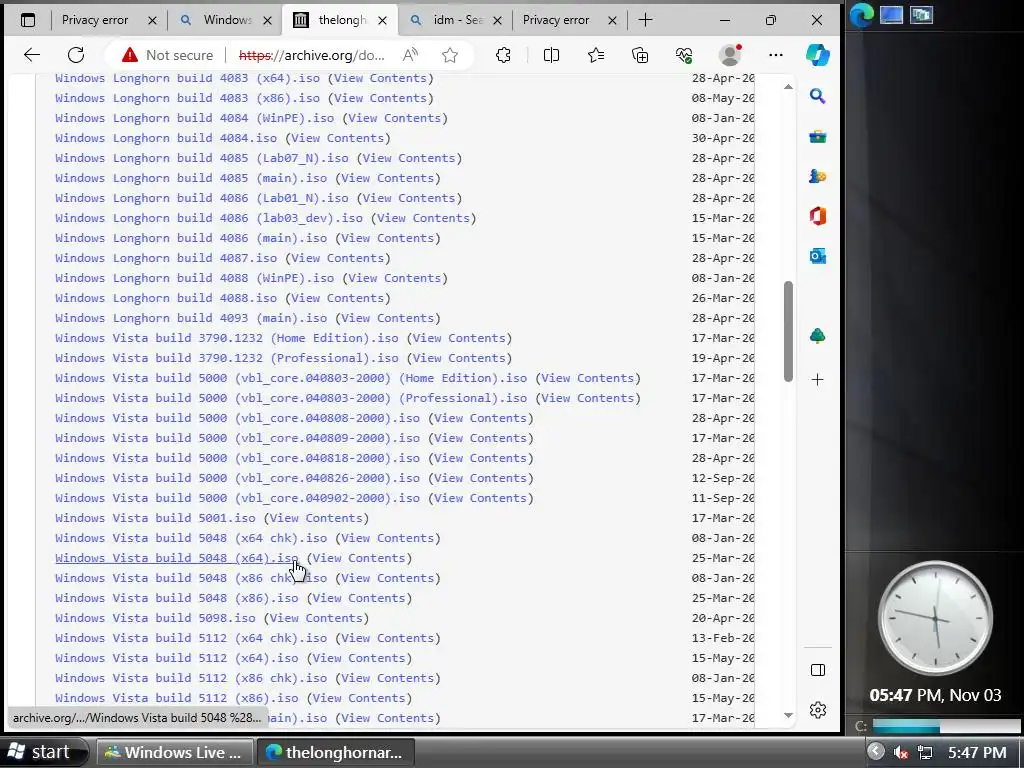The image size is (1024, 768).
Task: Click the taskbar clock 5:47 PM
Action: (977, 752)
